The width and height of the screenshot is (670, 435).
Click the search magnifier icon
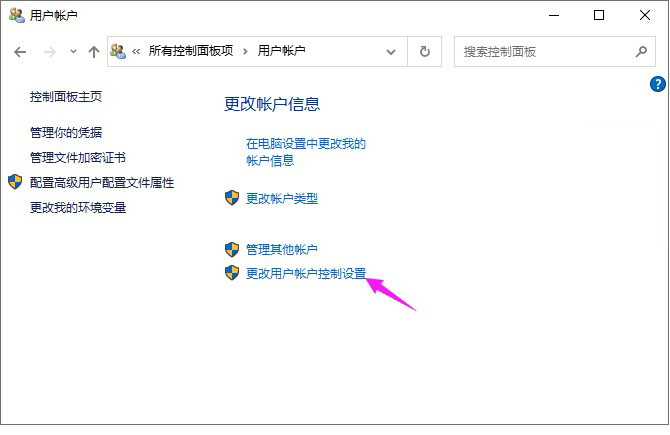pos(641,52)
